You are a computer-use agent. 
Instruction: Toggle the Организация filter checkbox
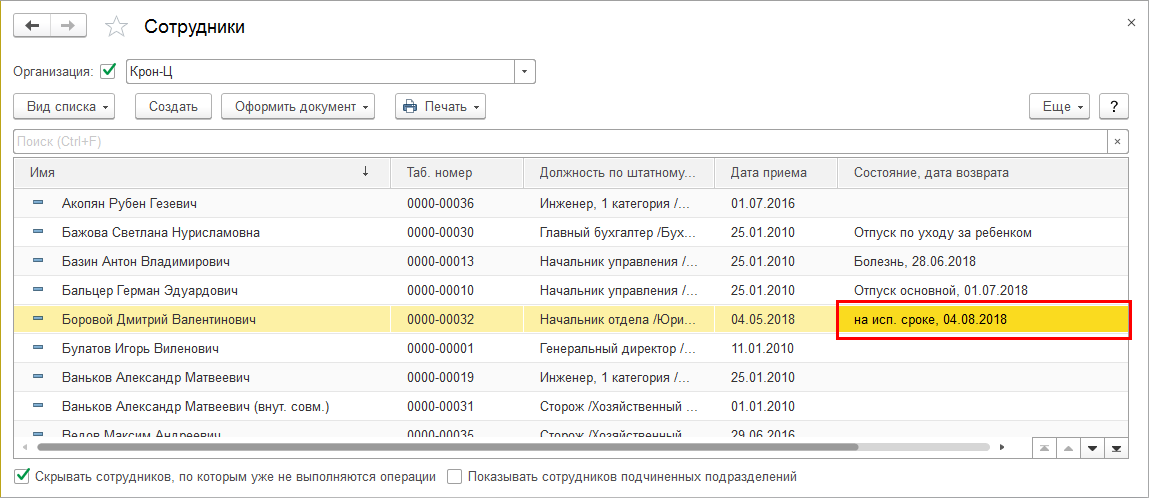point(109,71)
